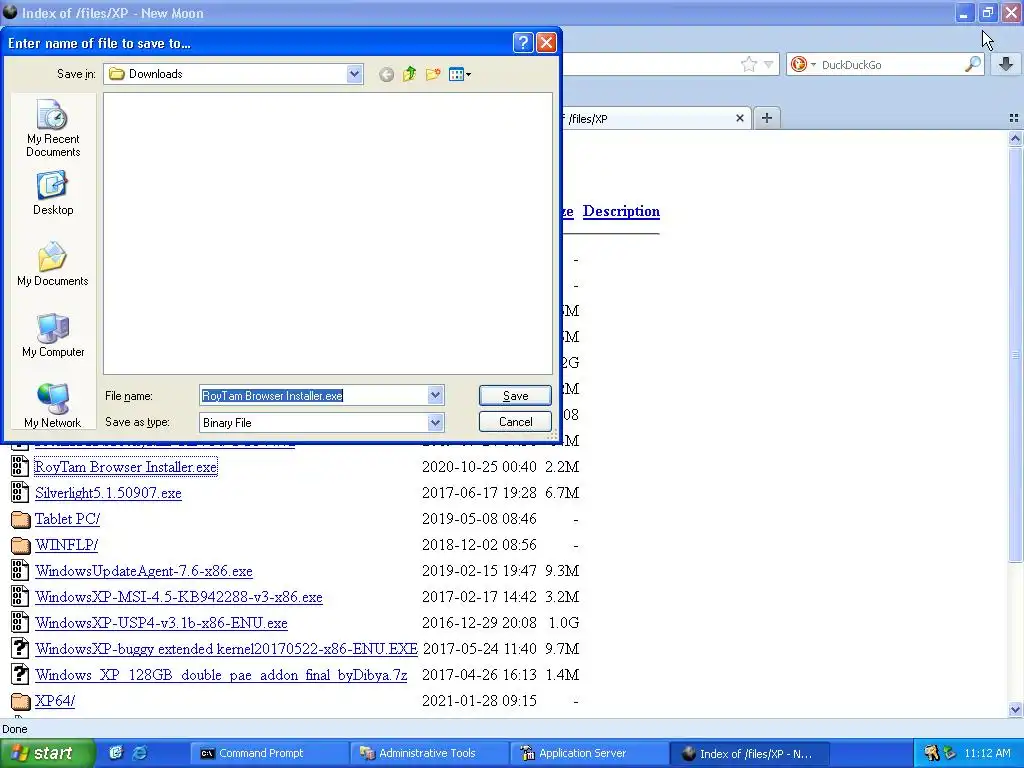
Task: Click the Start button
Action: [x=47, y=753]
